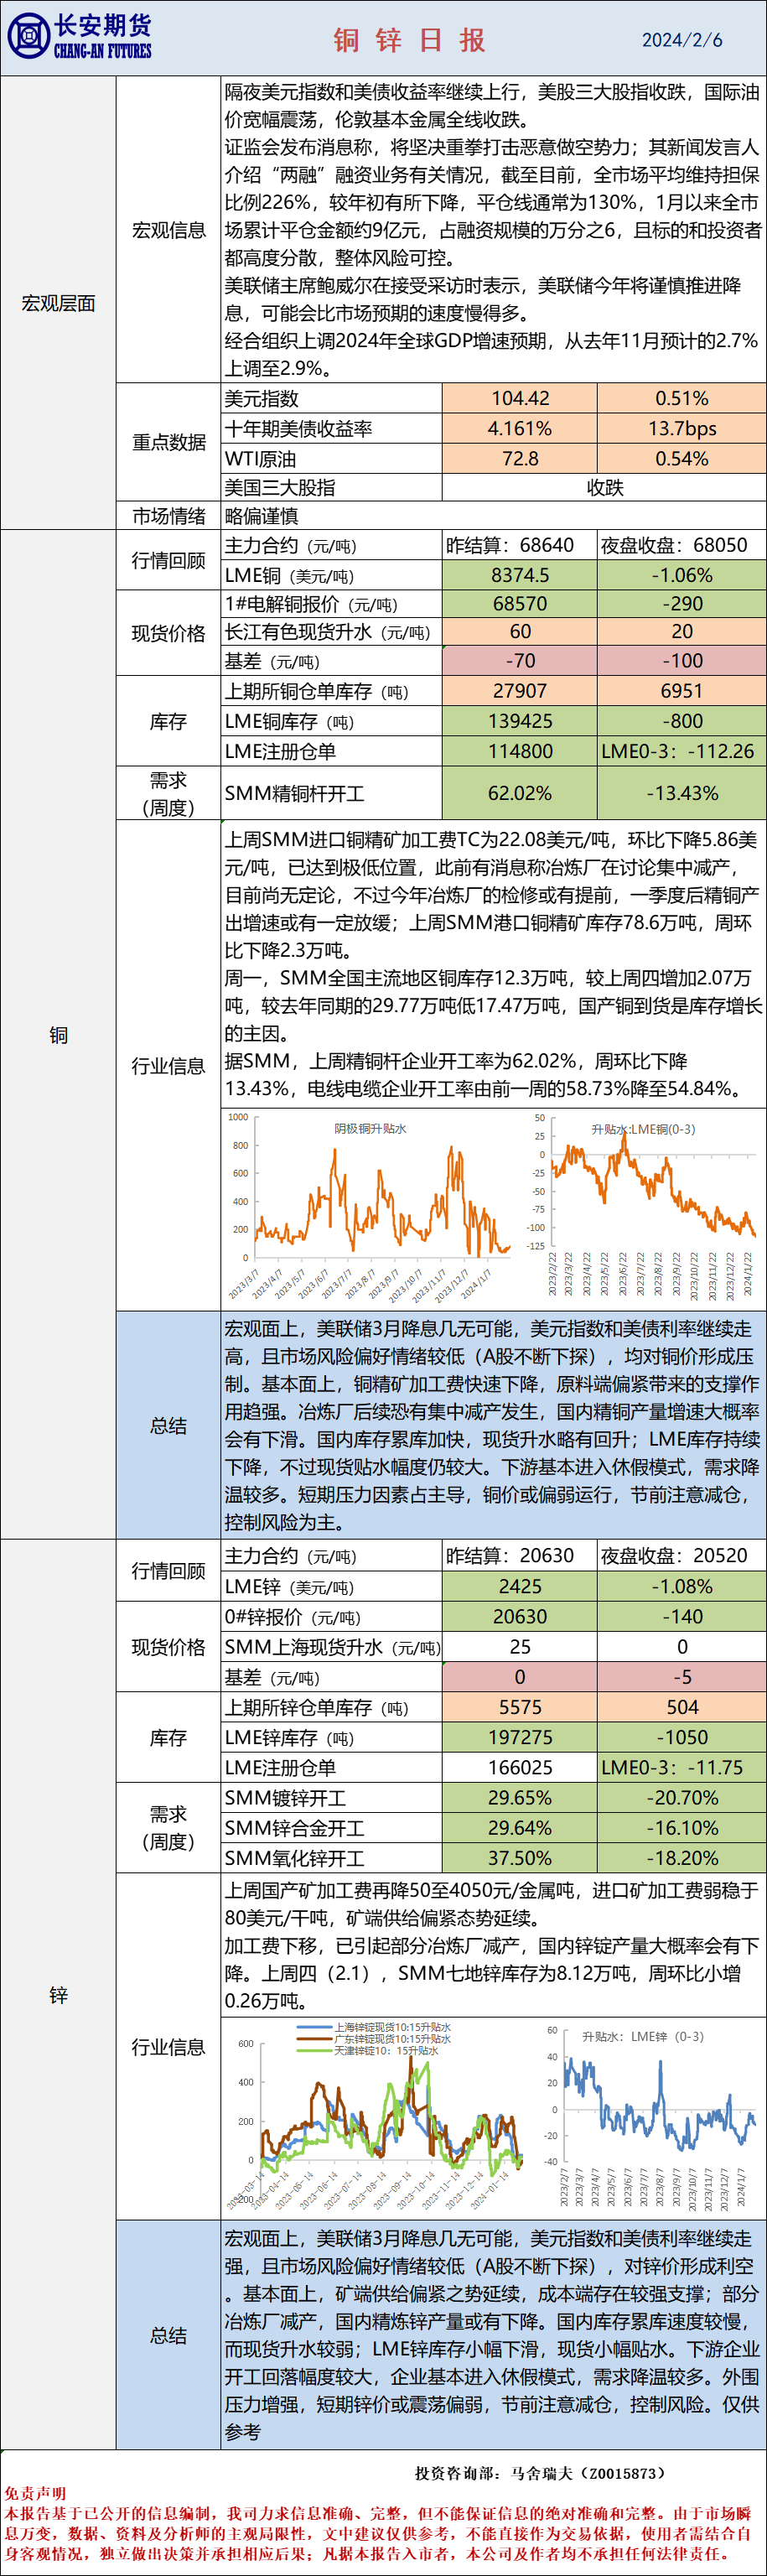Image resolution: width=767 pixels, height=2576 pixels.
Task: Click the 收跌 cell
Action: [x=605, y=488]
